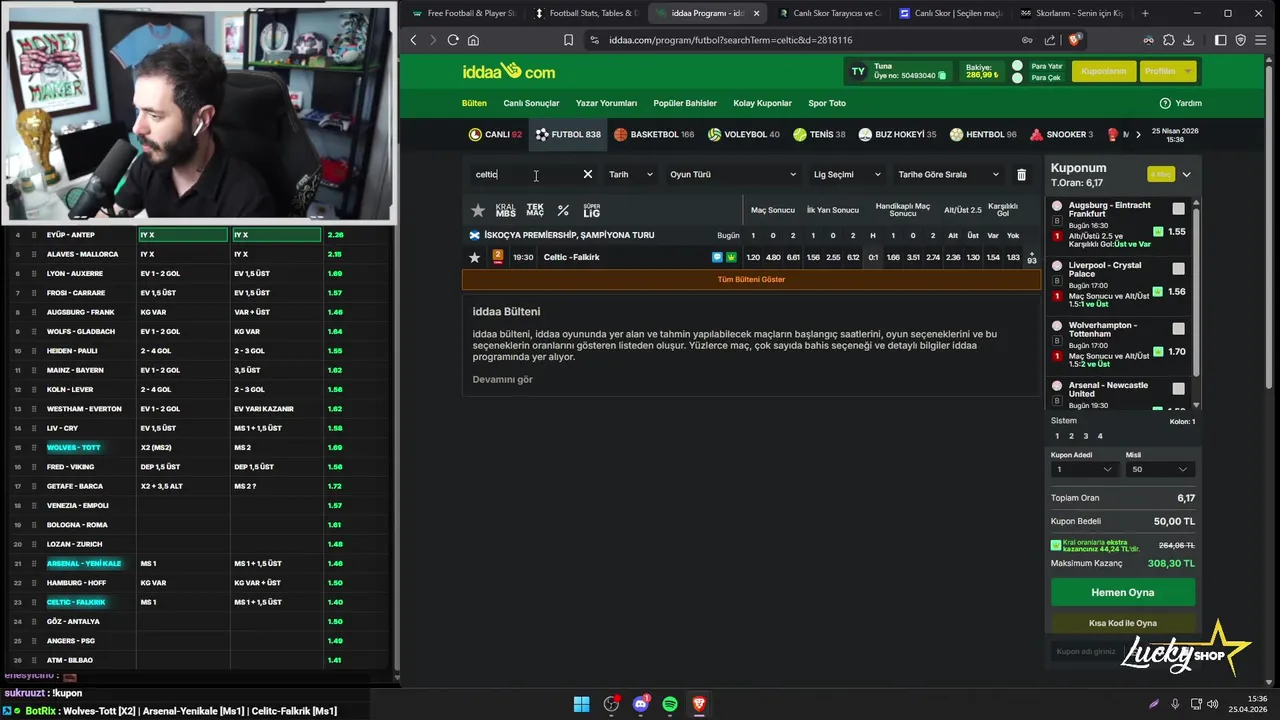
Task: Switch to BASKETBOL 166 sport tab
Action: click(x=654, y=134)
